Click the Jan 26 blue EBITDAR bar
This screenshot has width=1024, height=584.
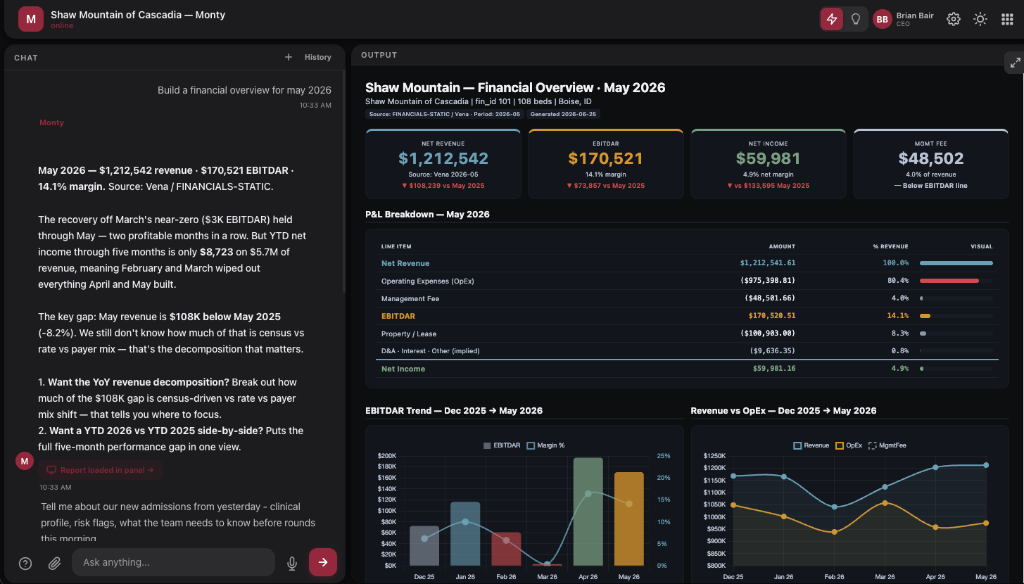coord(465,534)
